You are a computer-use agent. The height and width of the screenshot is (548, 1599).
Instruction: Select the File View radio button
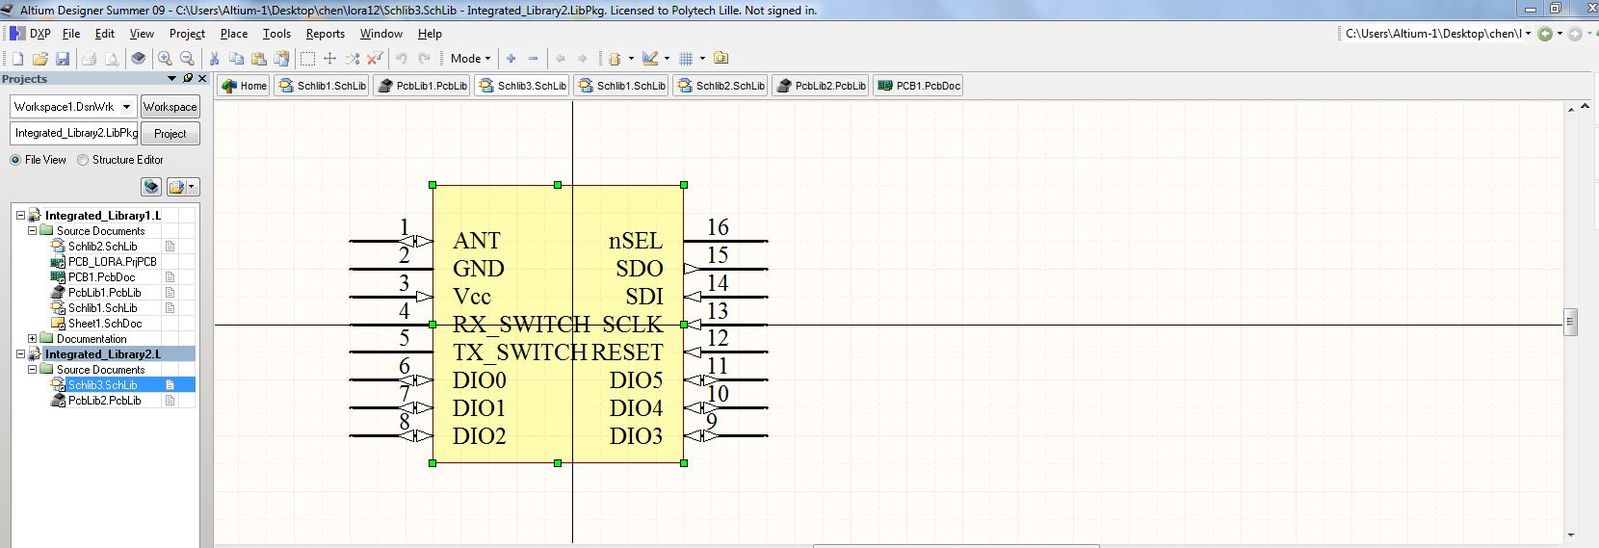[x=16, y=160]
